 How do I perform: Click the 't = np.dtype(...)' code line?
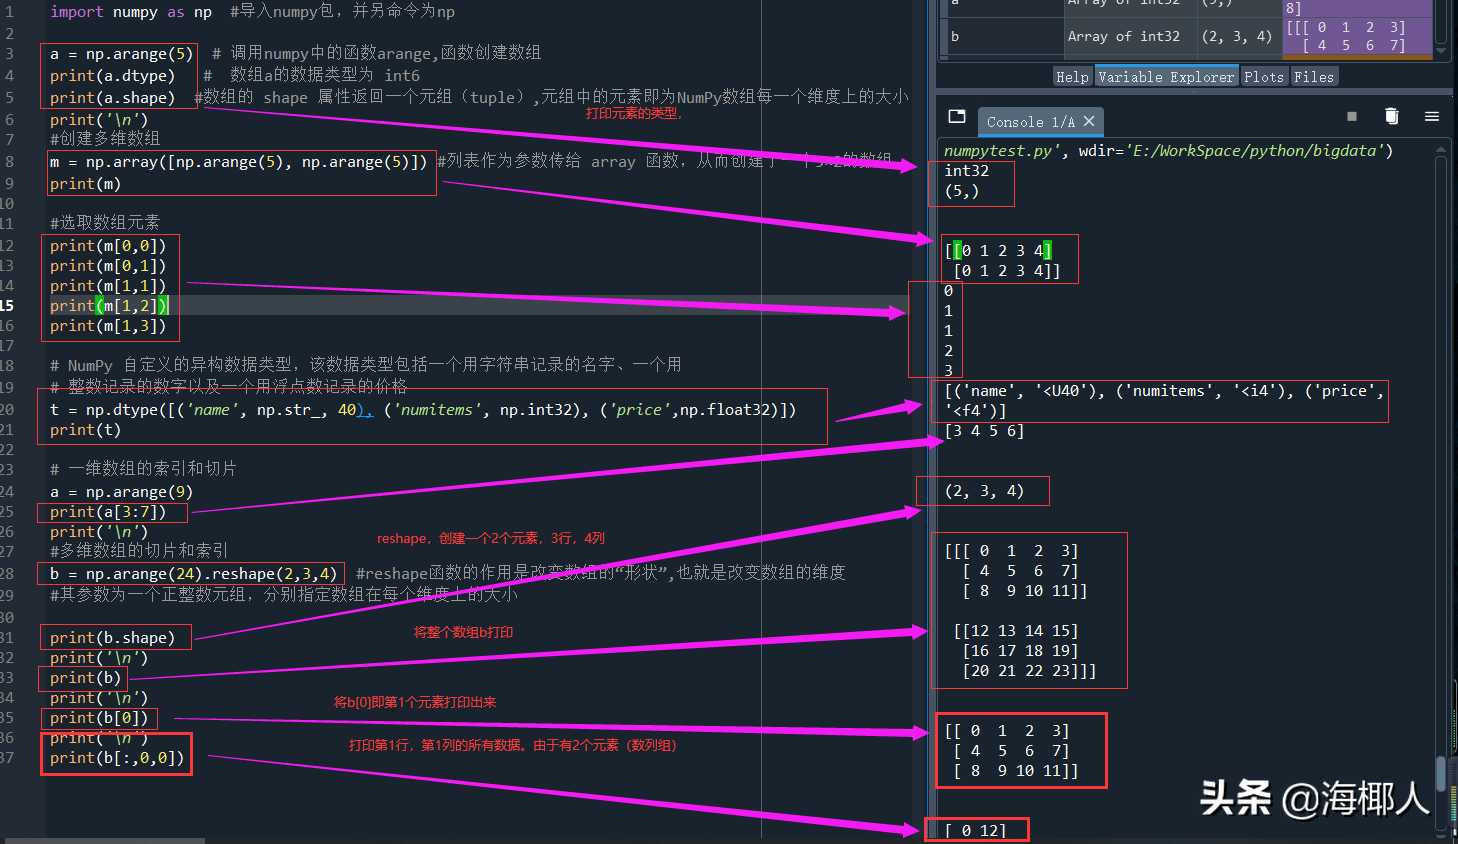click(x=423, y=409)
